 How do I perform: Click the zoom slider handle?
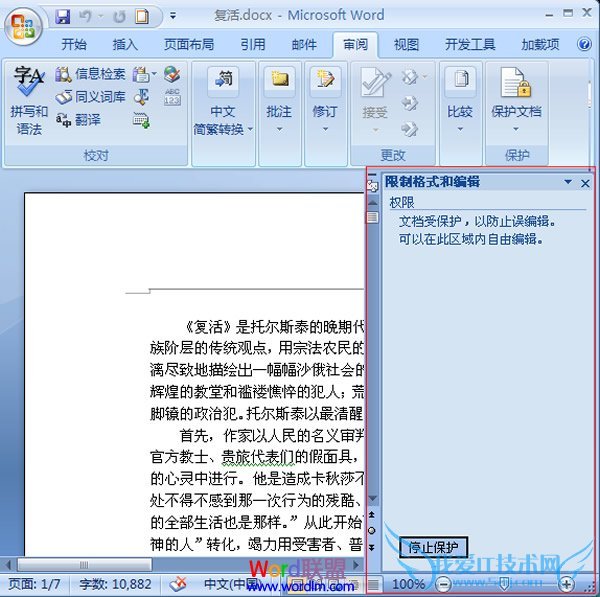505,584
